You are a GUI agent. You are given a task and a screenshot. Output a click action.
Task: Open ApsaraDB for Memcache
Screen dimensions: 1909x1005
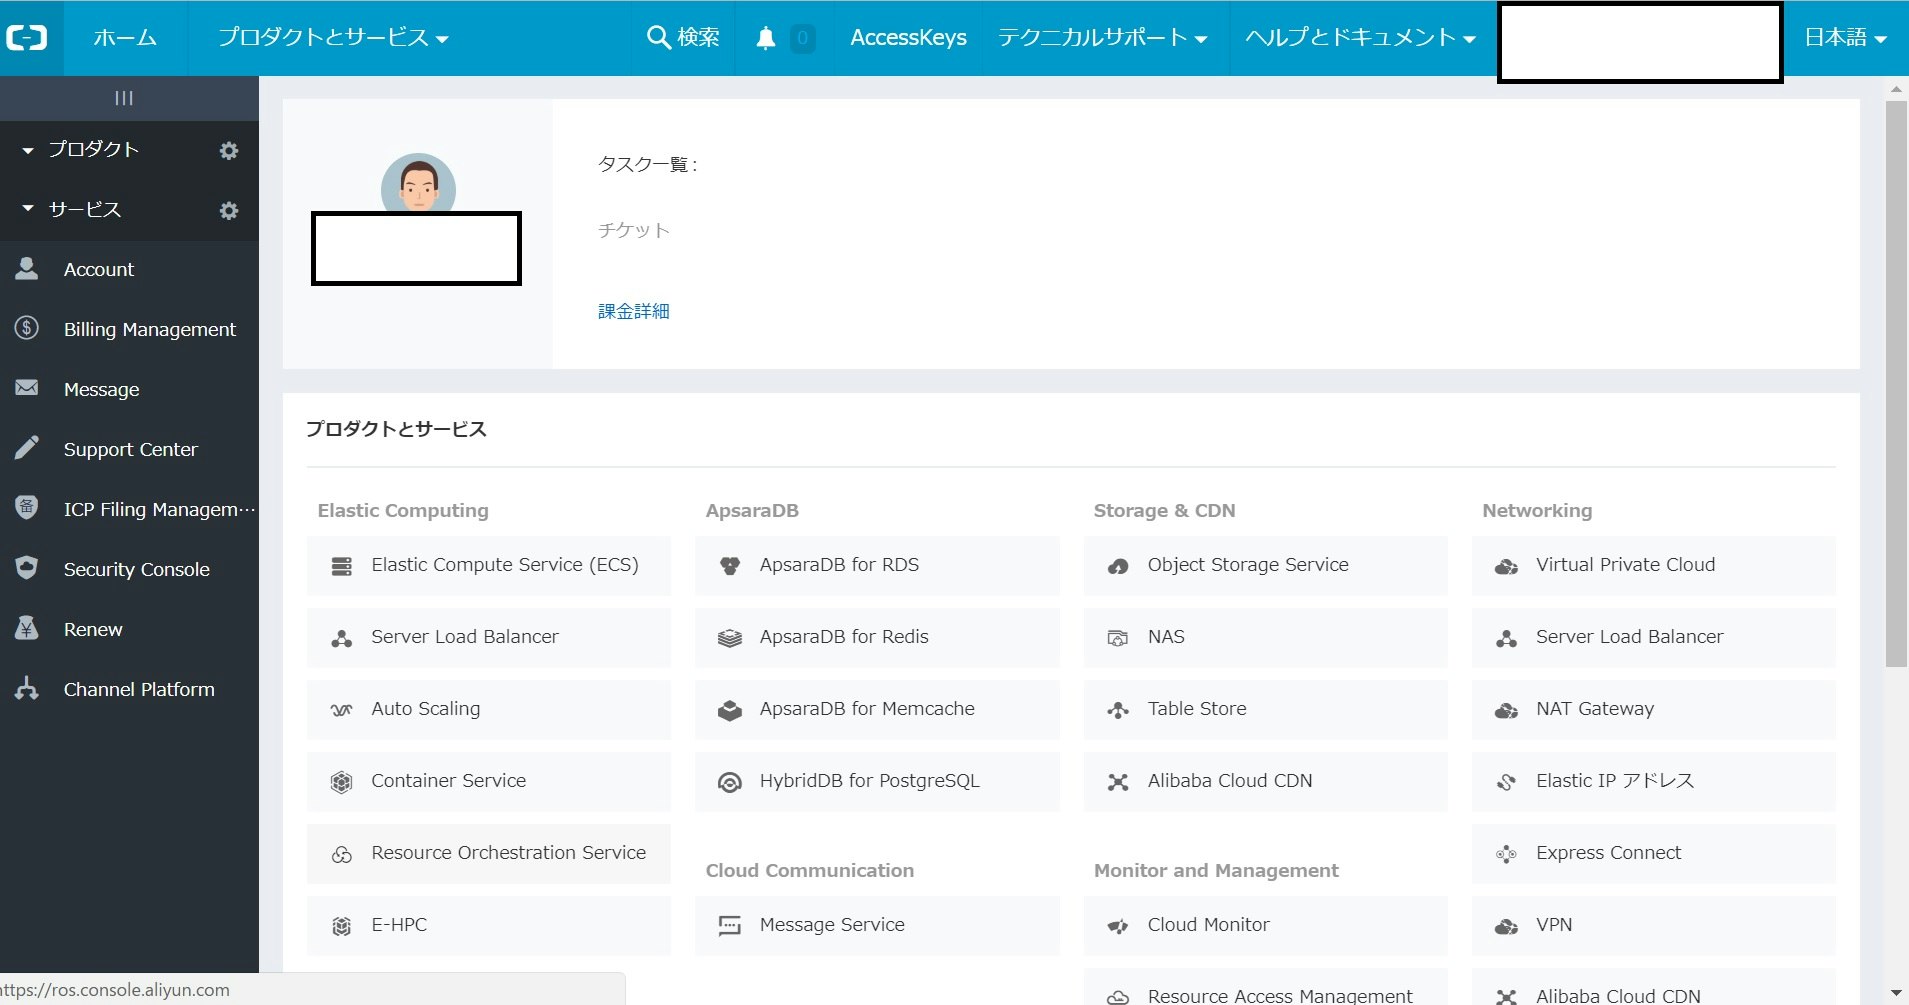[877, 709]
